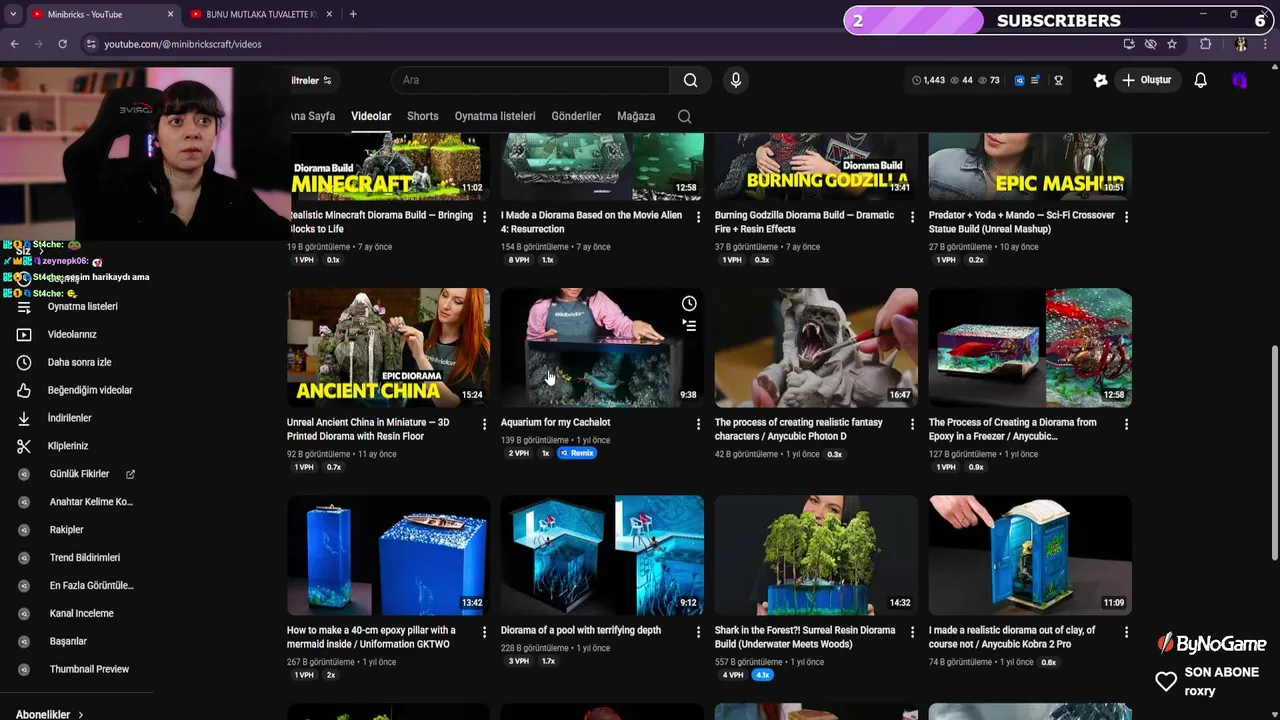Expand the Abonelikler section
The width and height of the screenshot is (1280, 720).
pos(50,714)
